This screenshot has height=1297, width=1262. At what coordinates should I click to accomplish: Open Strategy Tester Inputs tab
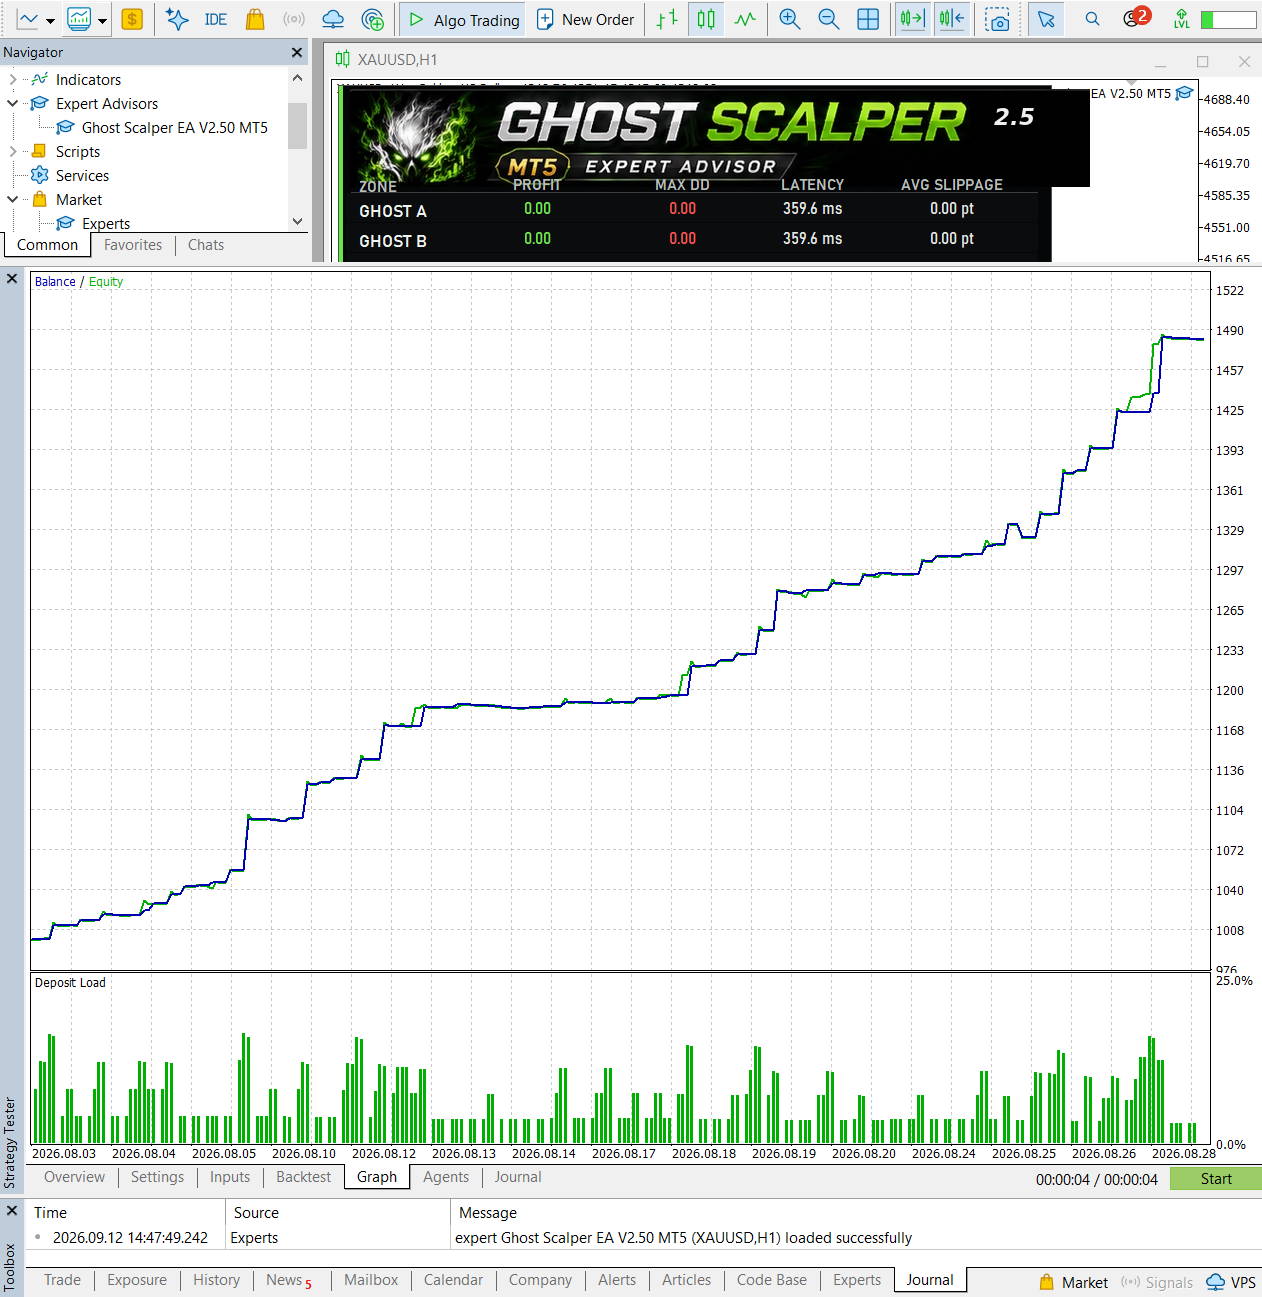[230, 1177]
